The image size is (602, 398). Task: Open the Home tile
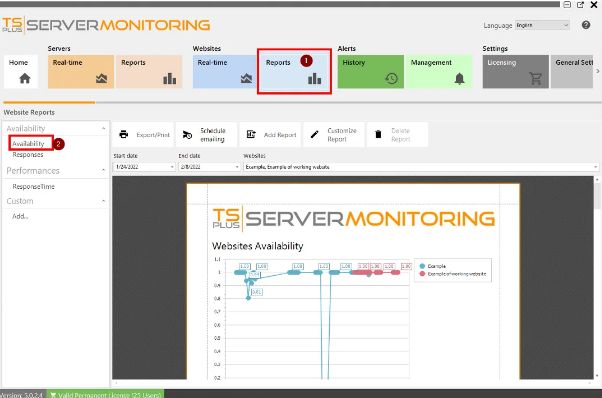tap(21, 72)
